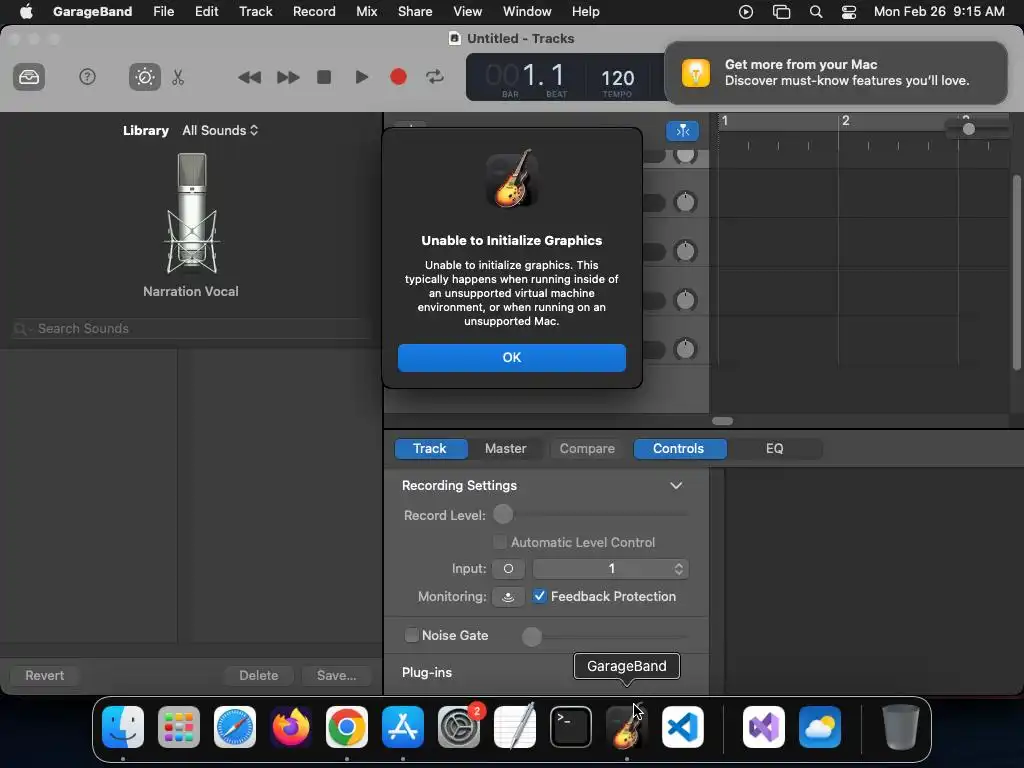
Task: Click the Stop button
Action: [324, 77]
